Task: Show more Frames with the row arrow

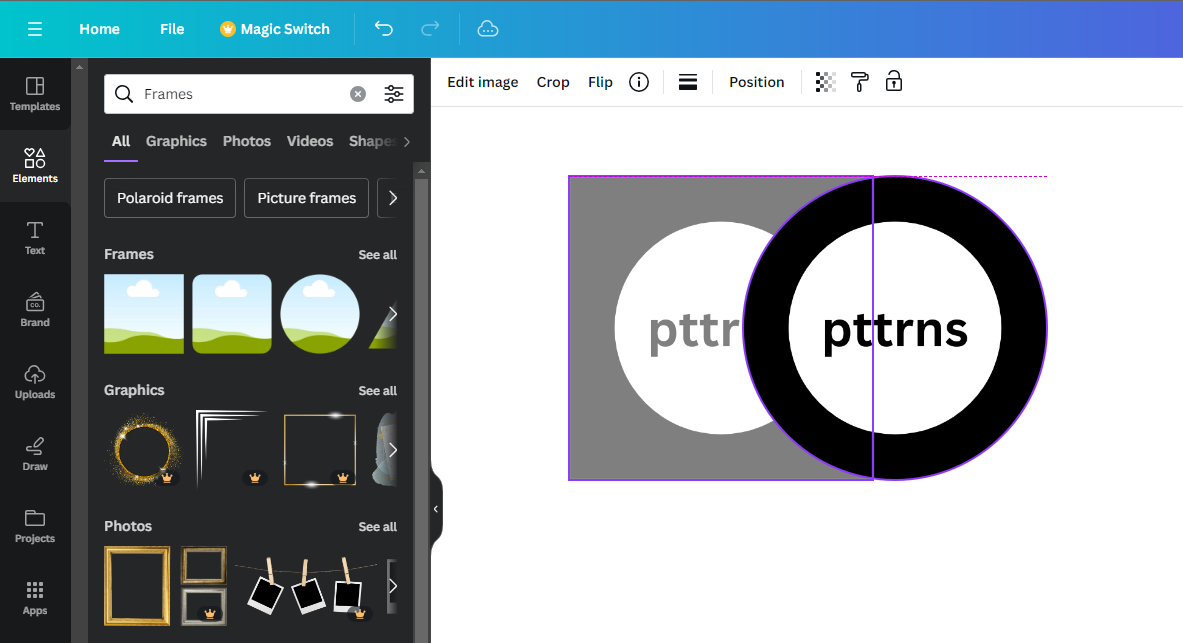Action: (x=392, y=314)
